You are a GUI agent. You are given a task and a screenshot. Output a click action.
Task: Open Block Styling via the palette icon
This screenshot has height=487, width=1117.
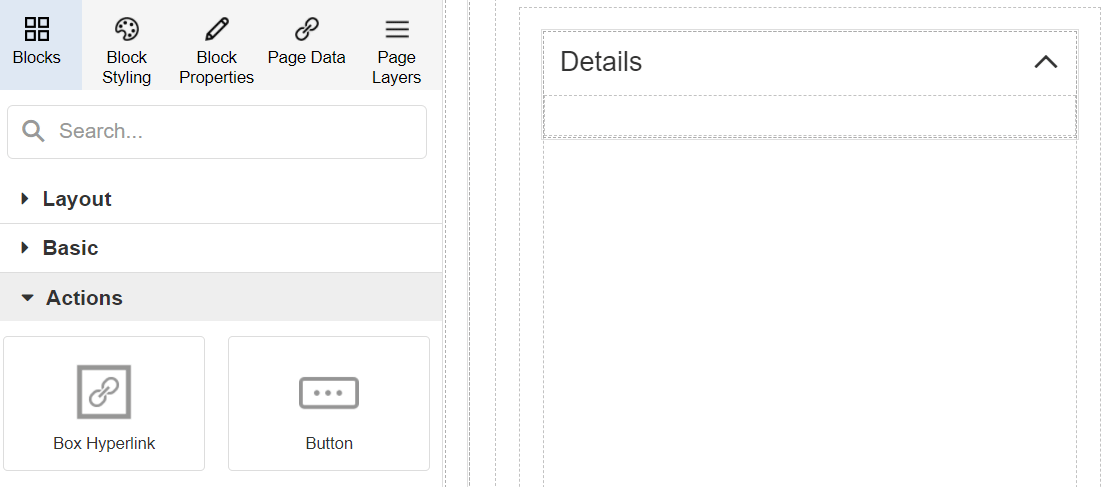point(127,28)
